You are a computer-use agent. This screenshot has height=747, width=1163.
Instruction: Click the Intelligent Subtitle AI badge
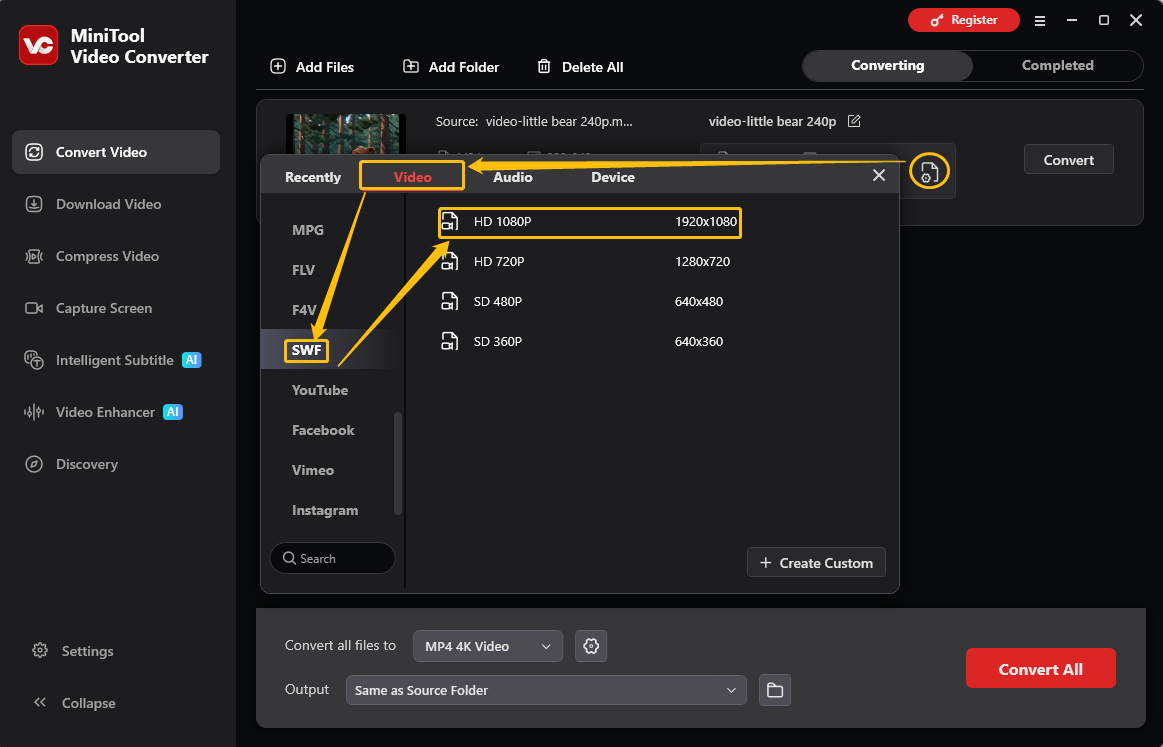click(x=192, y=360)
